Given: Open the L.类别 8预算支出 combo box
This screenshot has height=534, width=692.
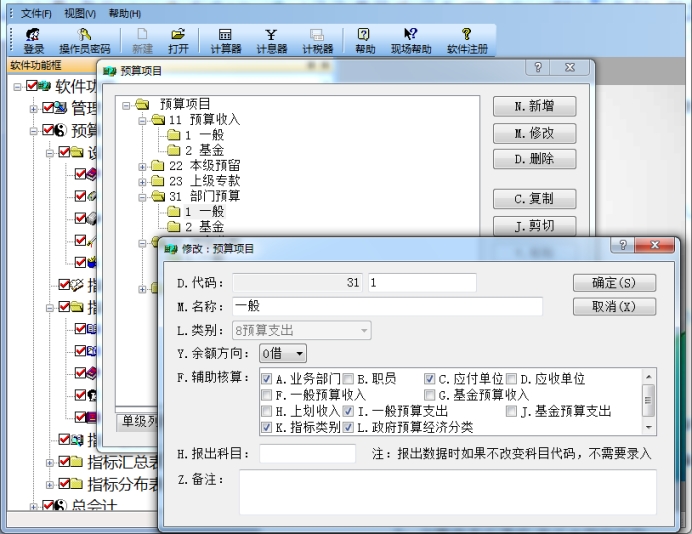Looking at the screenshot, I should (x=302, y=331).
